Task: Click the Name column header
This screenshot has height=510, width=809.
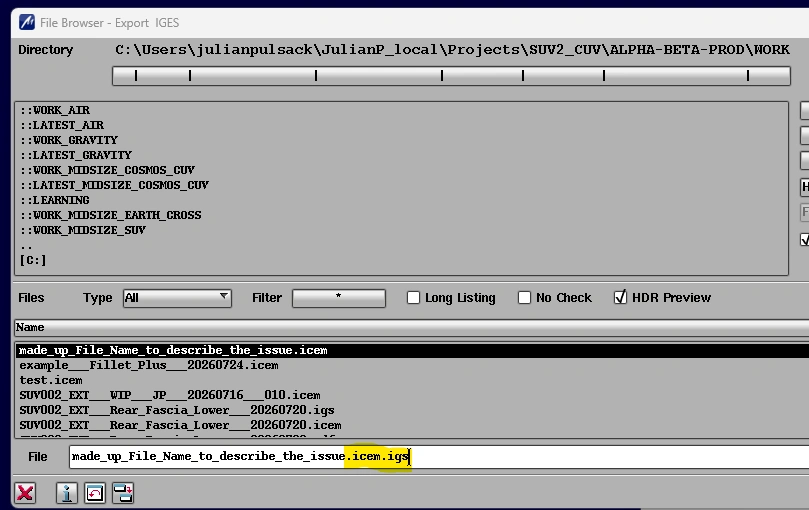Action: 412,327
